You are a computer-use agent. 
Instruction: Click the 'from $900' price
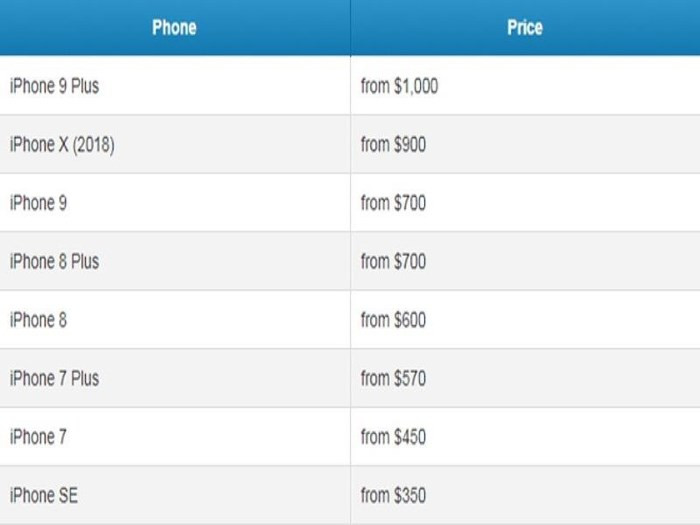click(393, 145)
